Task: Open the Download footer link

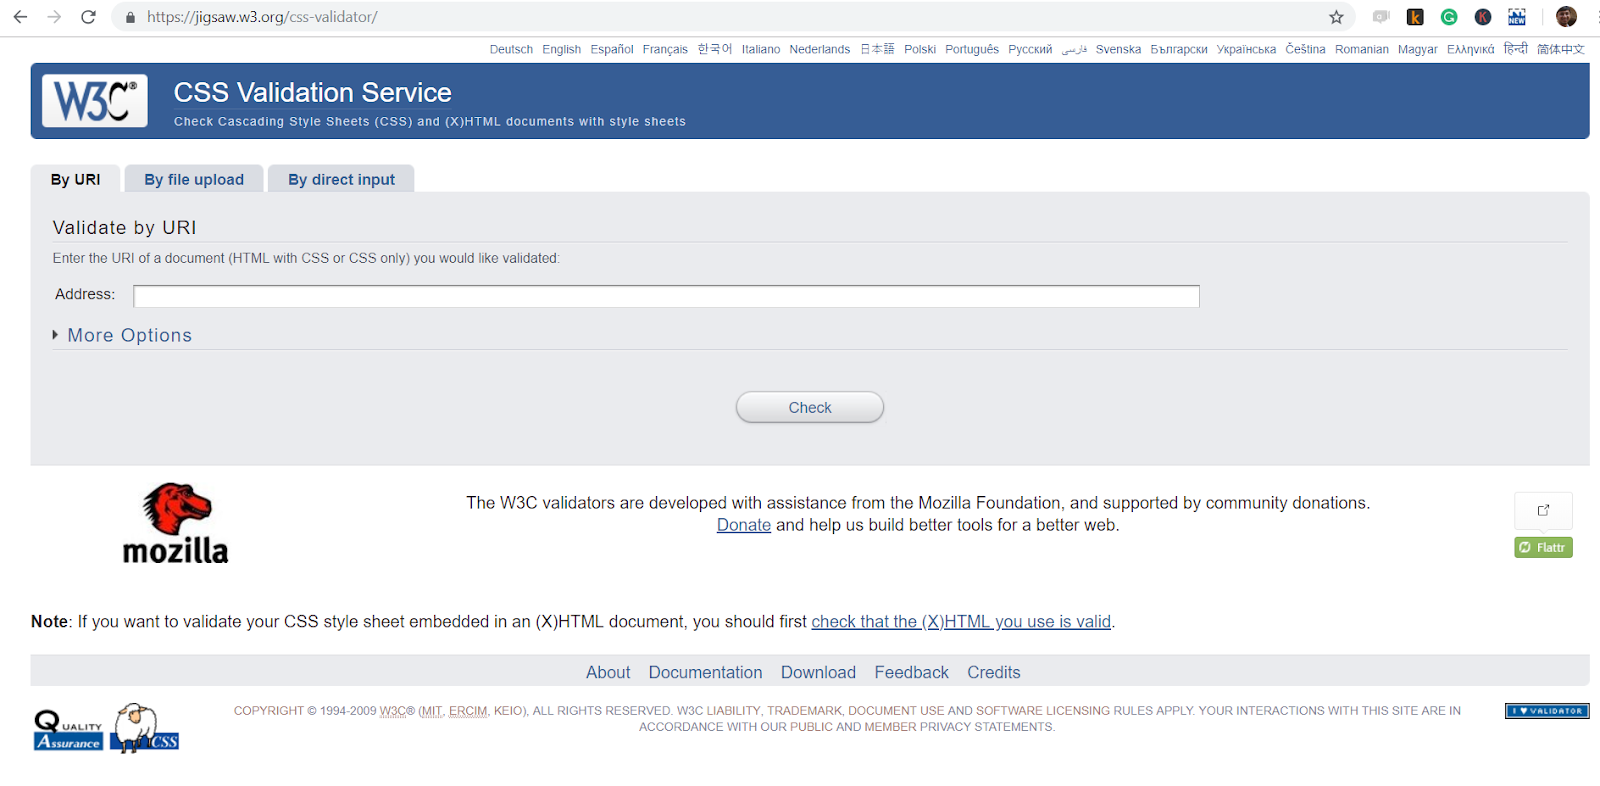Action: 818,673
